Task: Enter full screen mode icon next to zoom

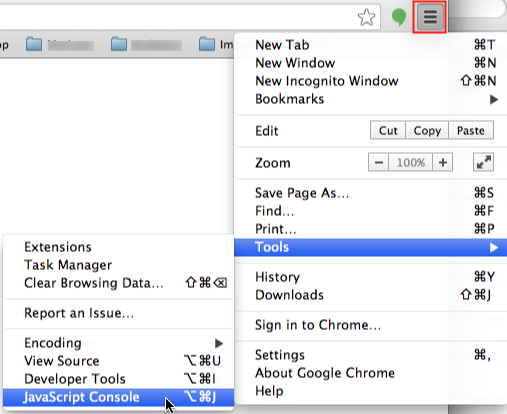Action: coord(483,162)
